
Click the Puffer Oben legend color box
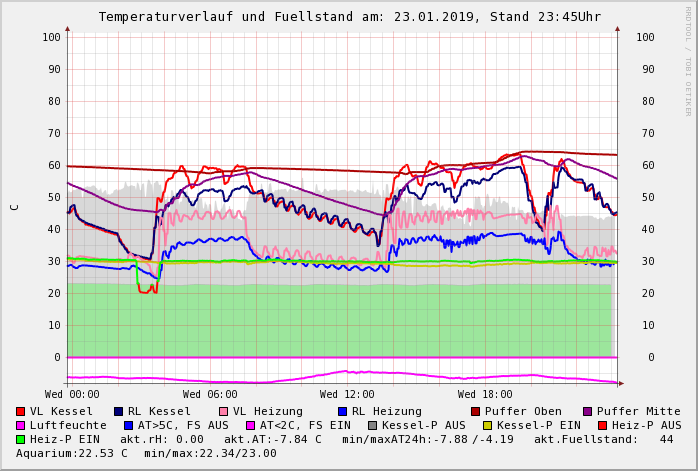[475, 412]
